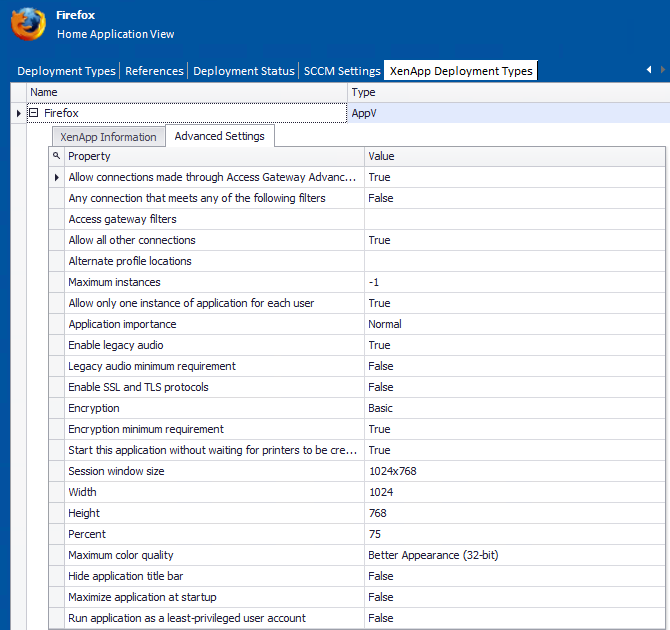Open the References tab
This screenshot has width=670, height=630.
[154, 71]
